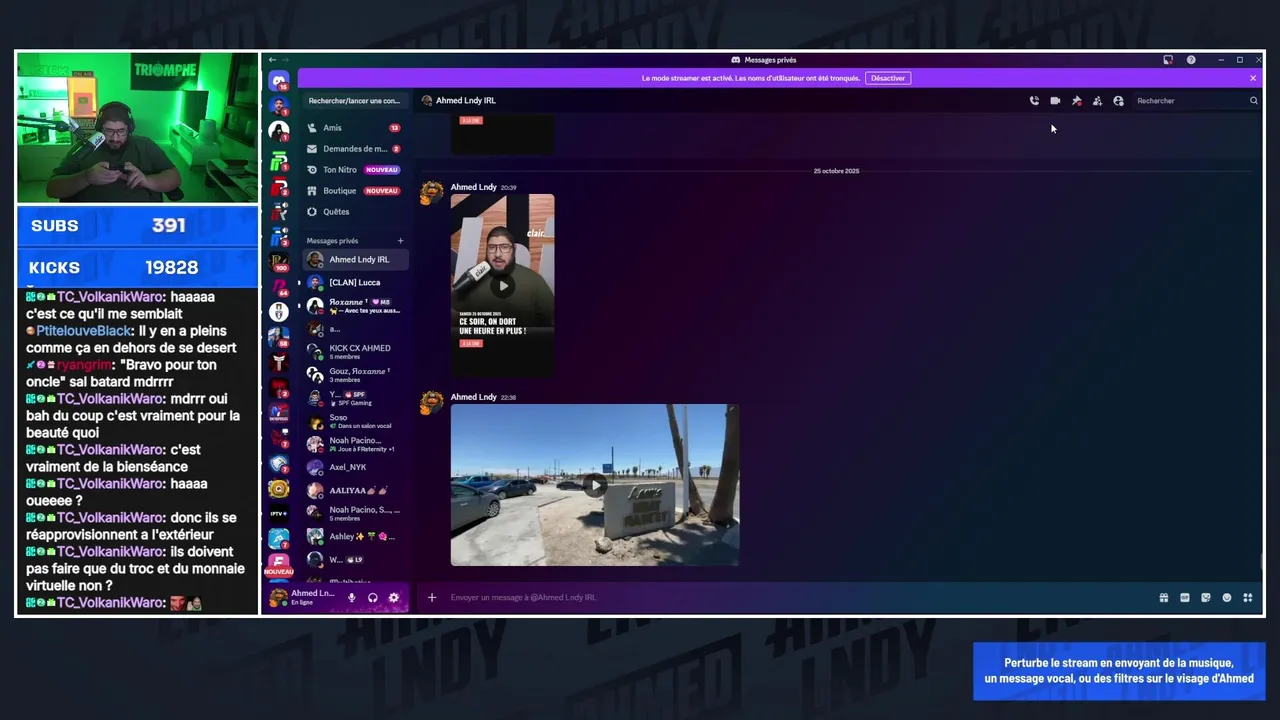Dismiss the streamer mode banner
Image resolution: width=1280 pixels, height=720 pixels.
pos(1253,78)
